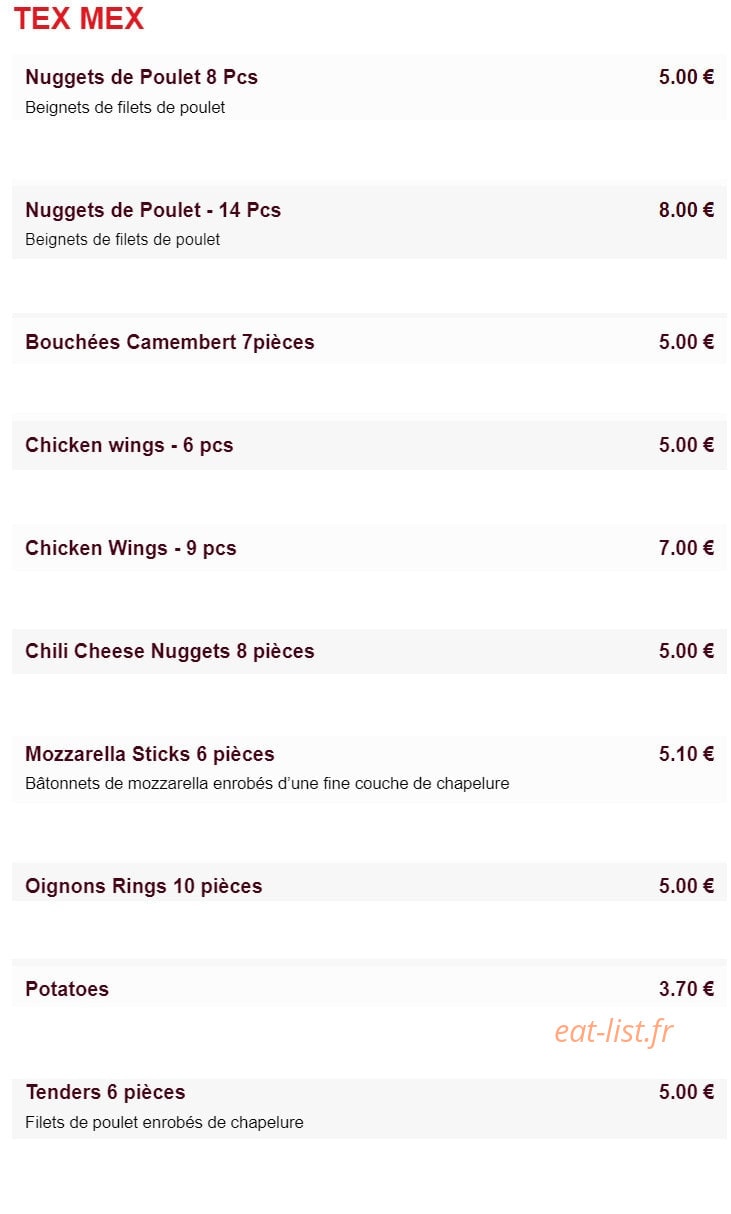Open Tenders 6 pièces entry

pyautogui.click(x=369, y=1108)
